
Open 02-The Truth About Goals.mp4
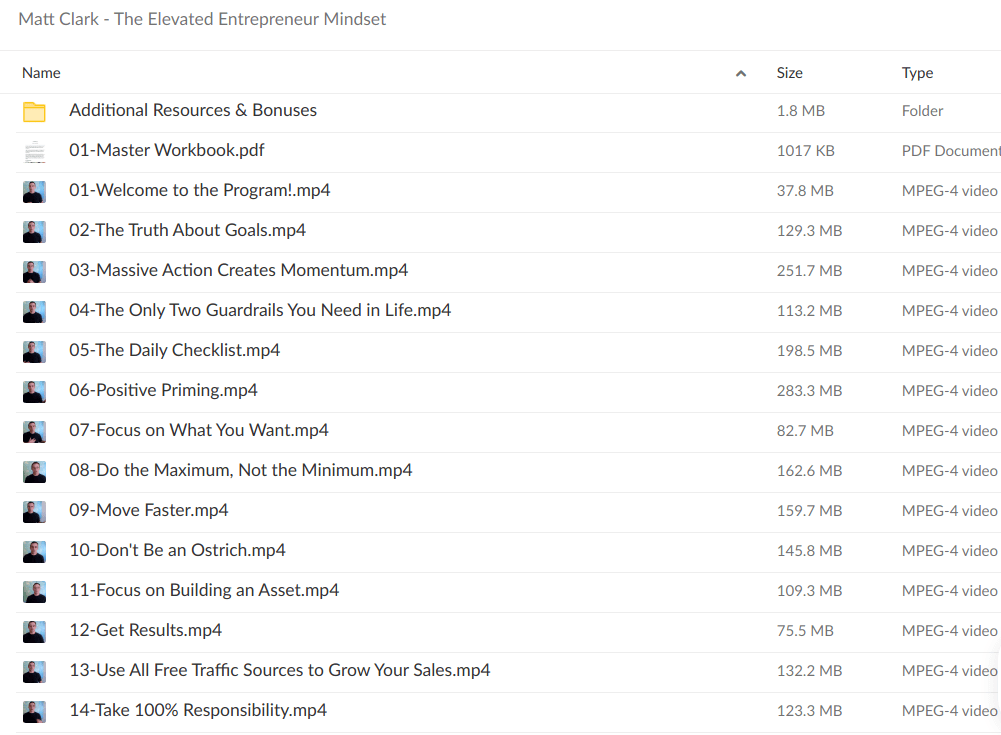click(185, 231)
